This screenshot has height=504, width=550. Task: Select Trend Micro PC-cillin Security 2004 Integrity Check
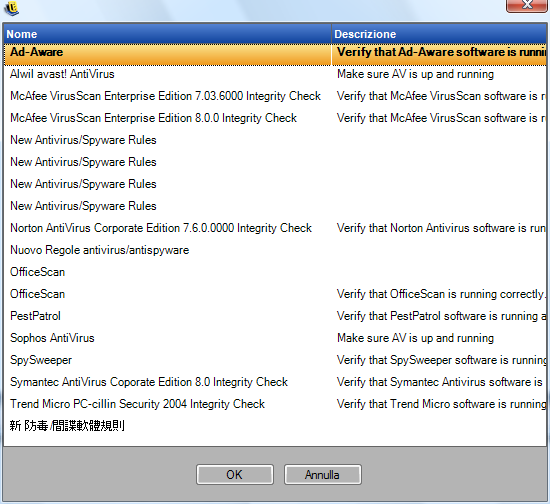point(137,404)
